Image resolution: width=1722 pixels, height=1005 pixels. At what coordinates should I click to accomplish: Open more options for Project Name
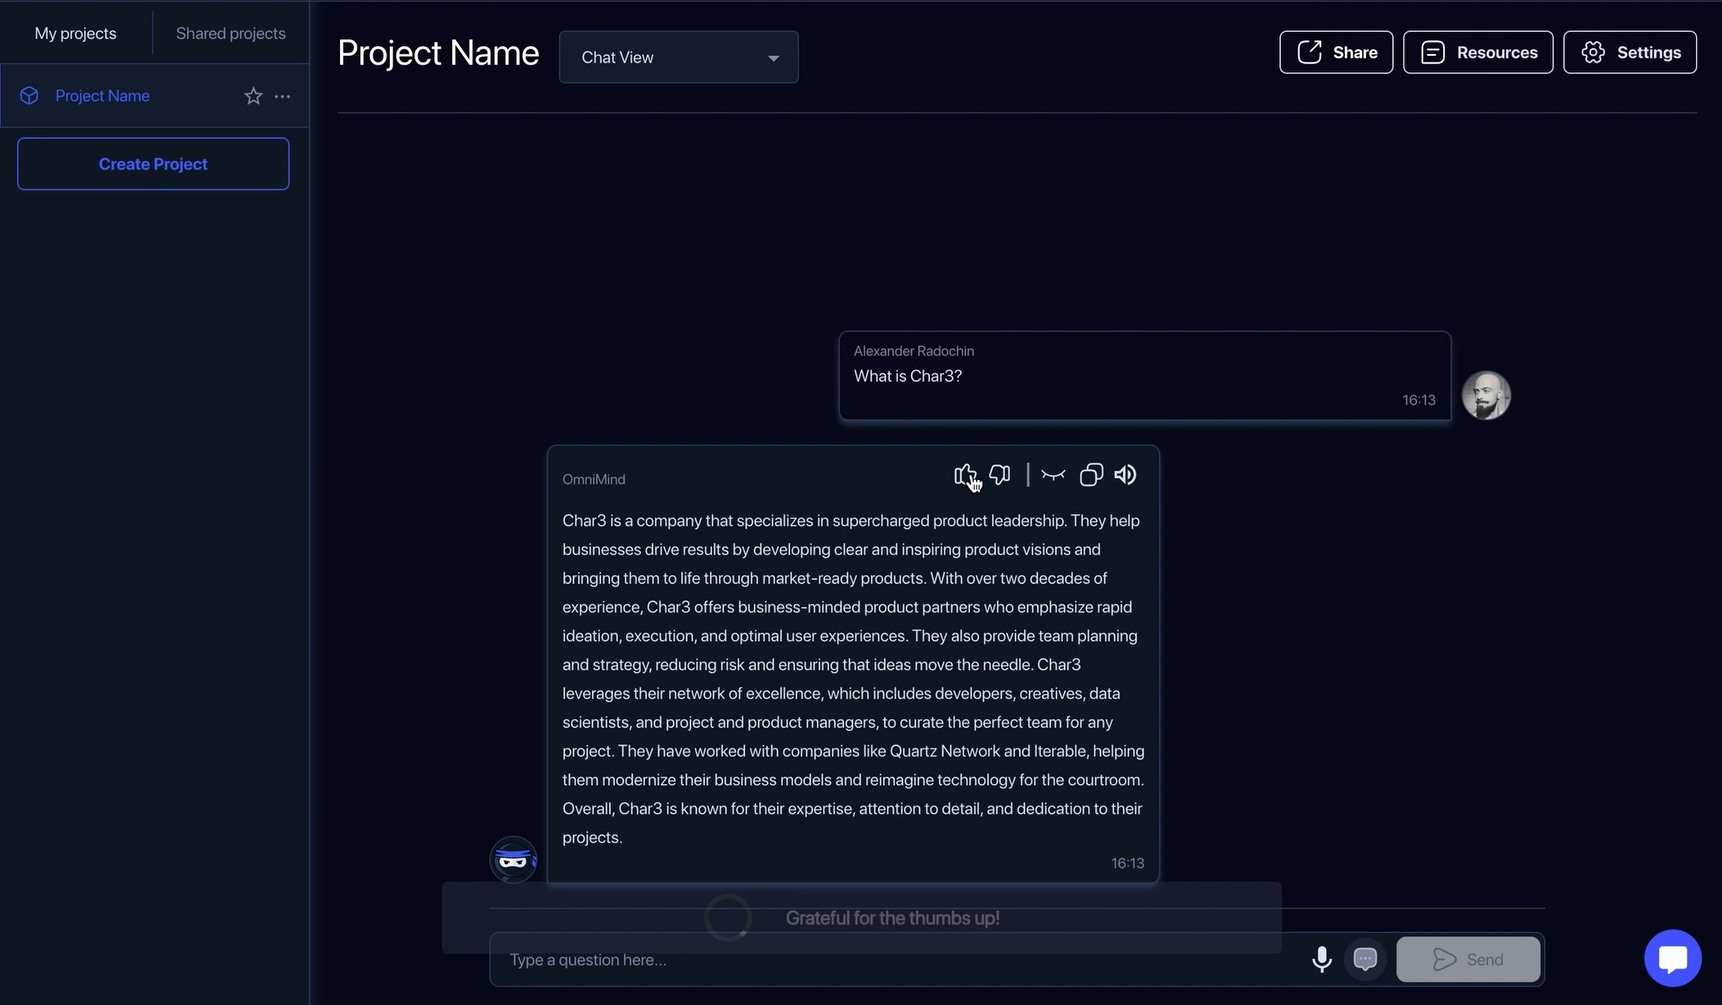(283, 96)
